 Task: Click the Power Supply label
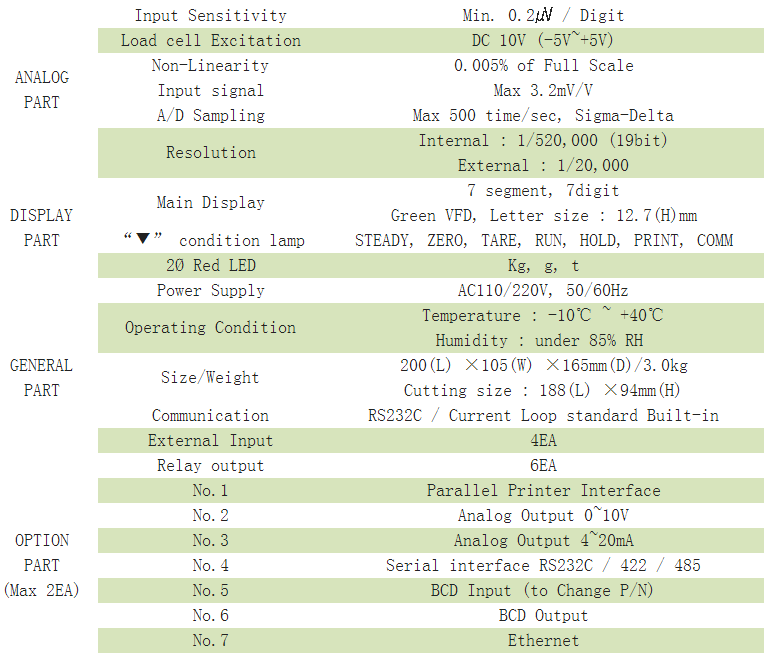[210, 290]
